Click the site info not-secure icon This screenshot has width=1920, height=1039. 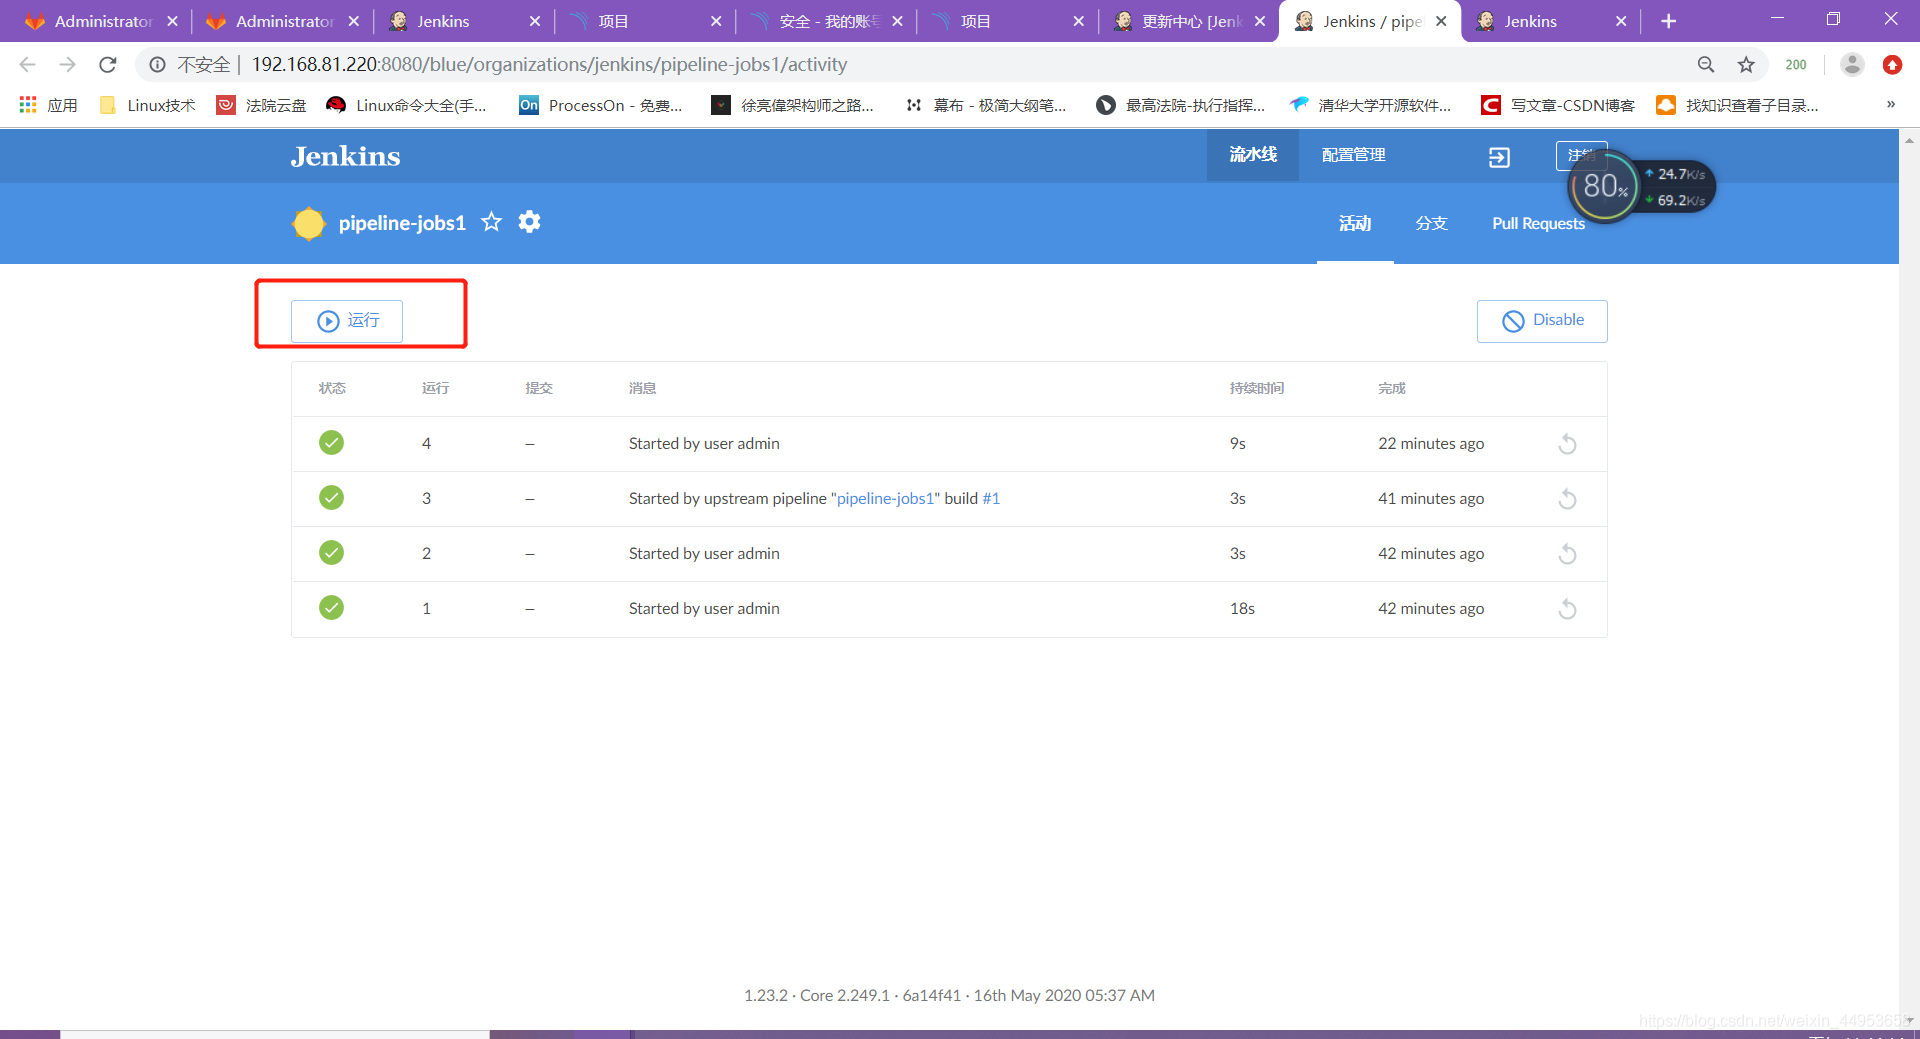(157, 65)
